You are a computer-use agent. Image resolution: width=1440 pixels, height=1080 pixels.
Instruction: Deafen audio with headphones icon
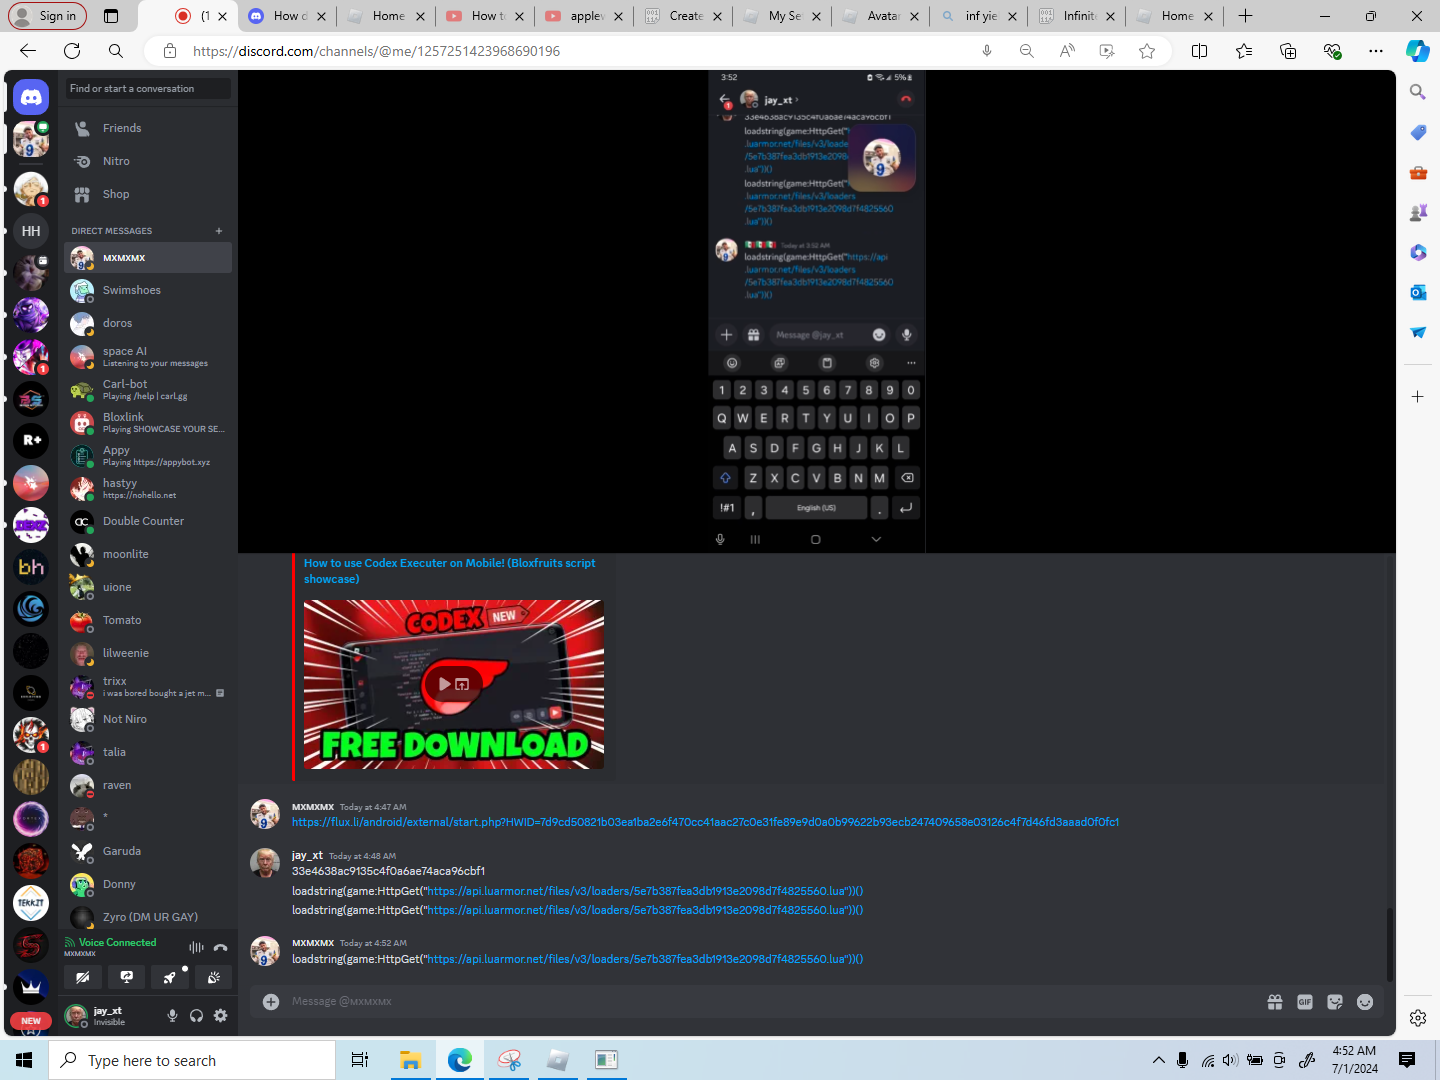(x=196, y=1016)
